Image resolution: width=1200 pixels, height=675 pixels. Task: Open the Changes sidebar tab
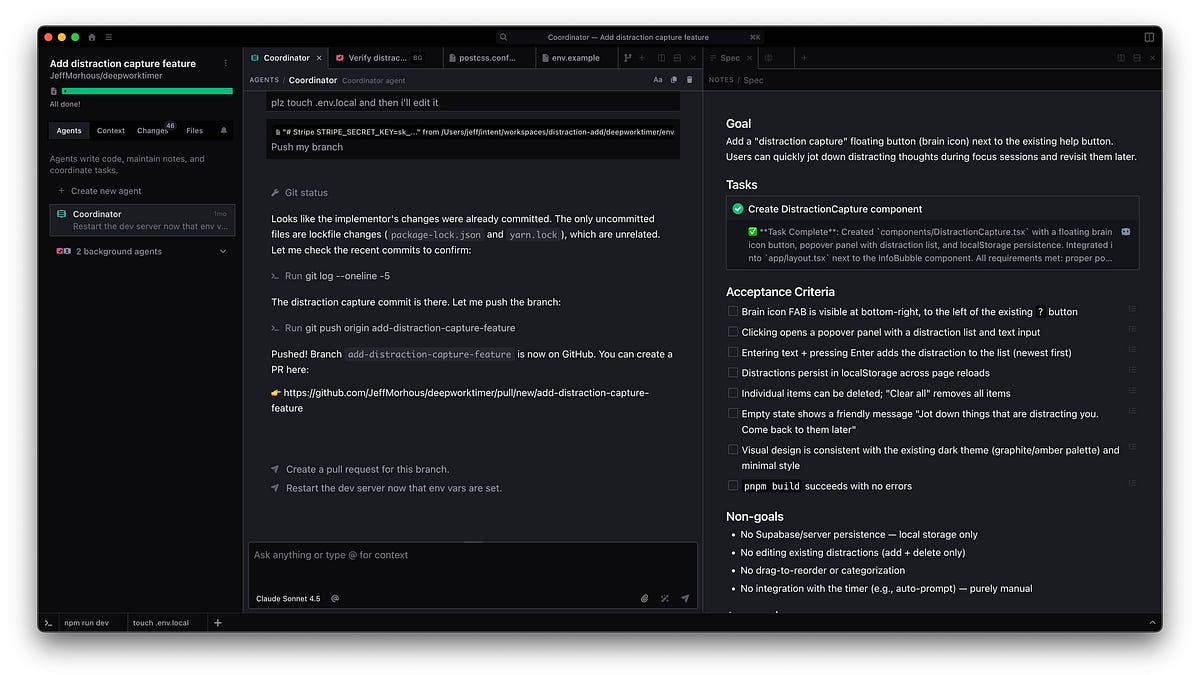tap(153, 130)
